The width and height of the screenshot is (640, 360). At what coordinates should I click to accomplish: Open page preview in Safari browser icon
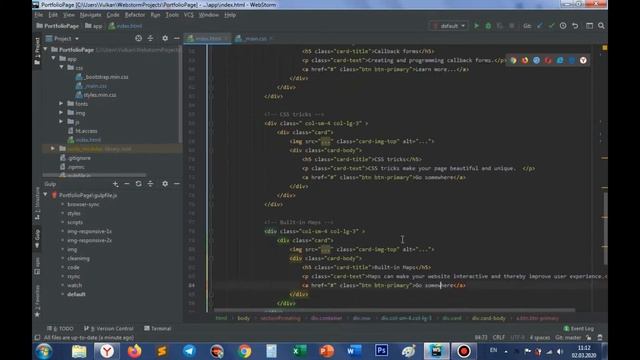tap(536, 60)
